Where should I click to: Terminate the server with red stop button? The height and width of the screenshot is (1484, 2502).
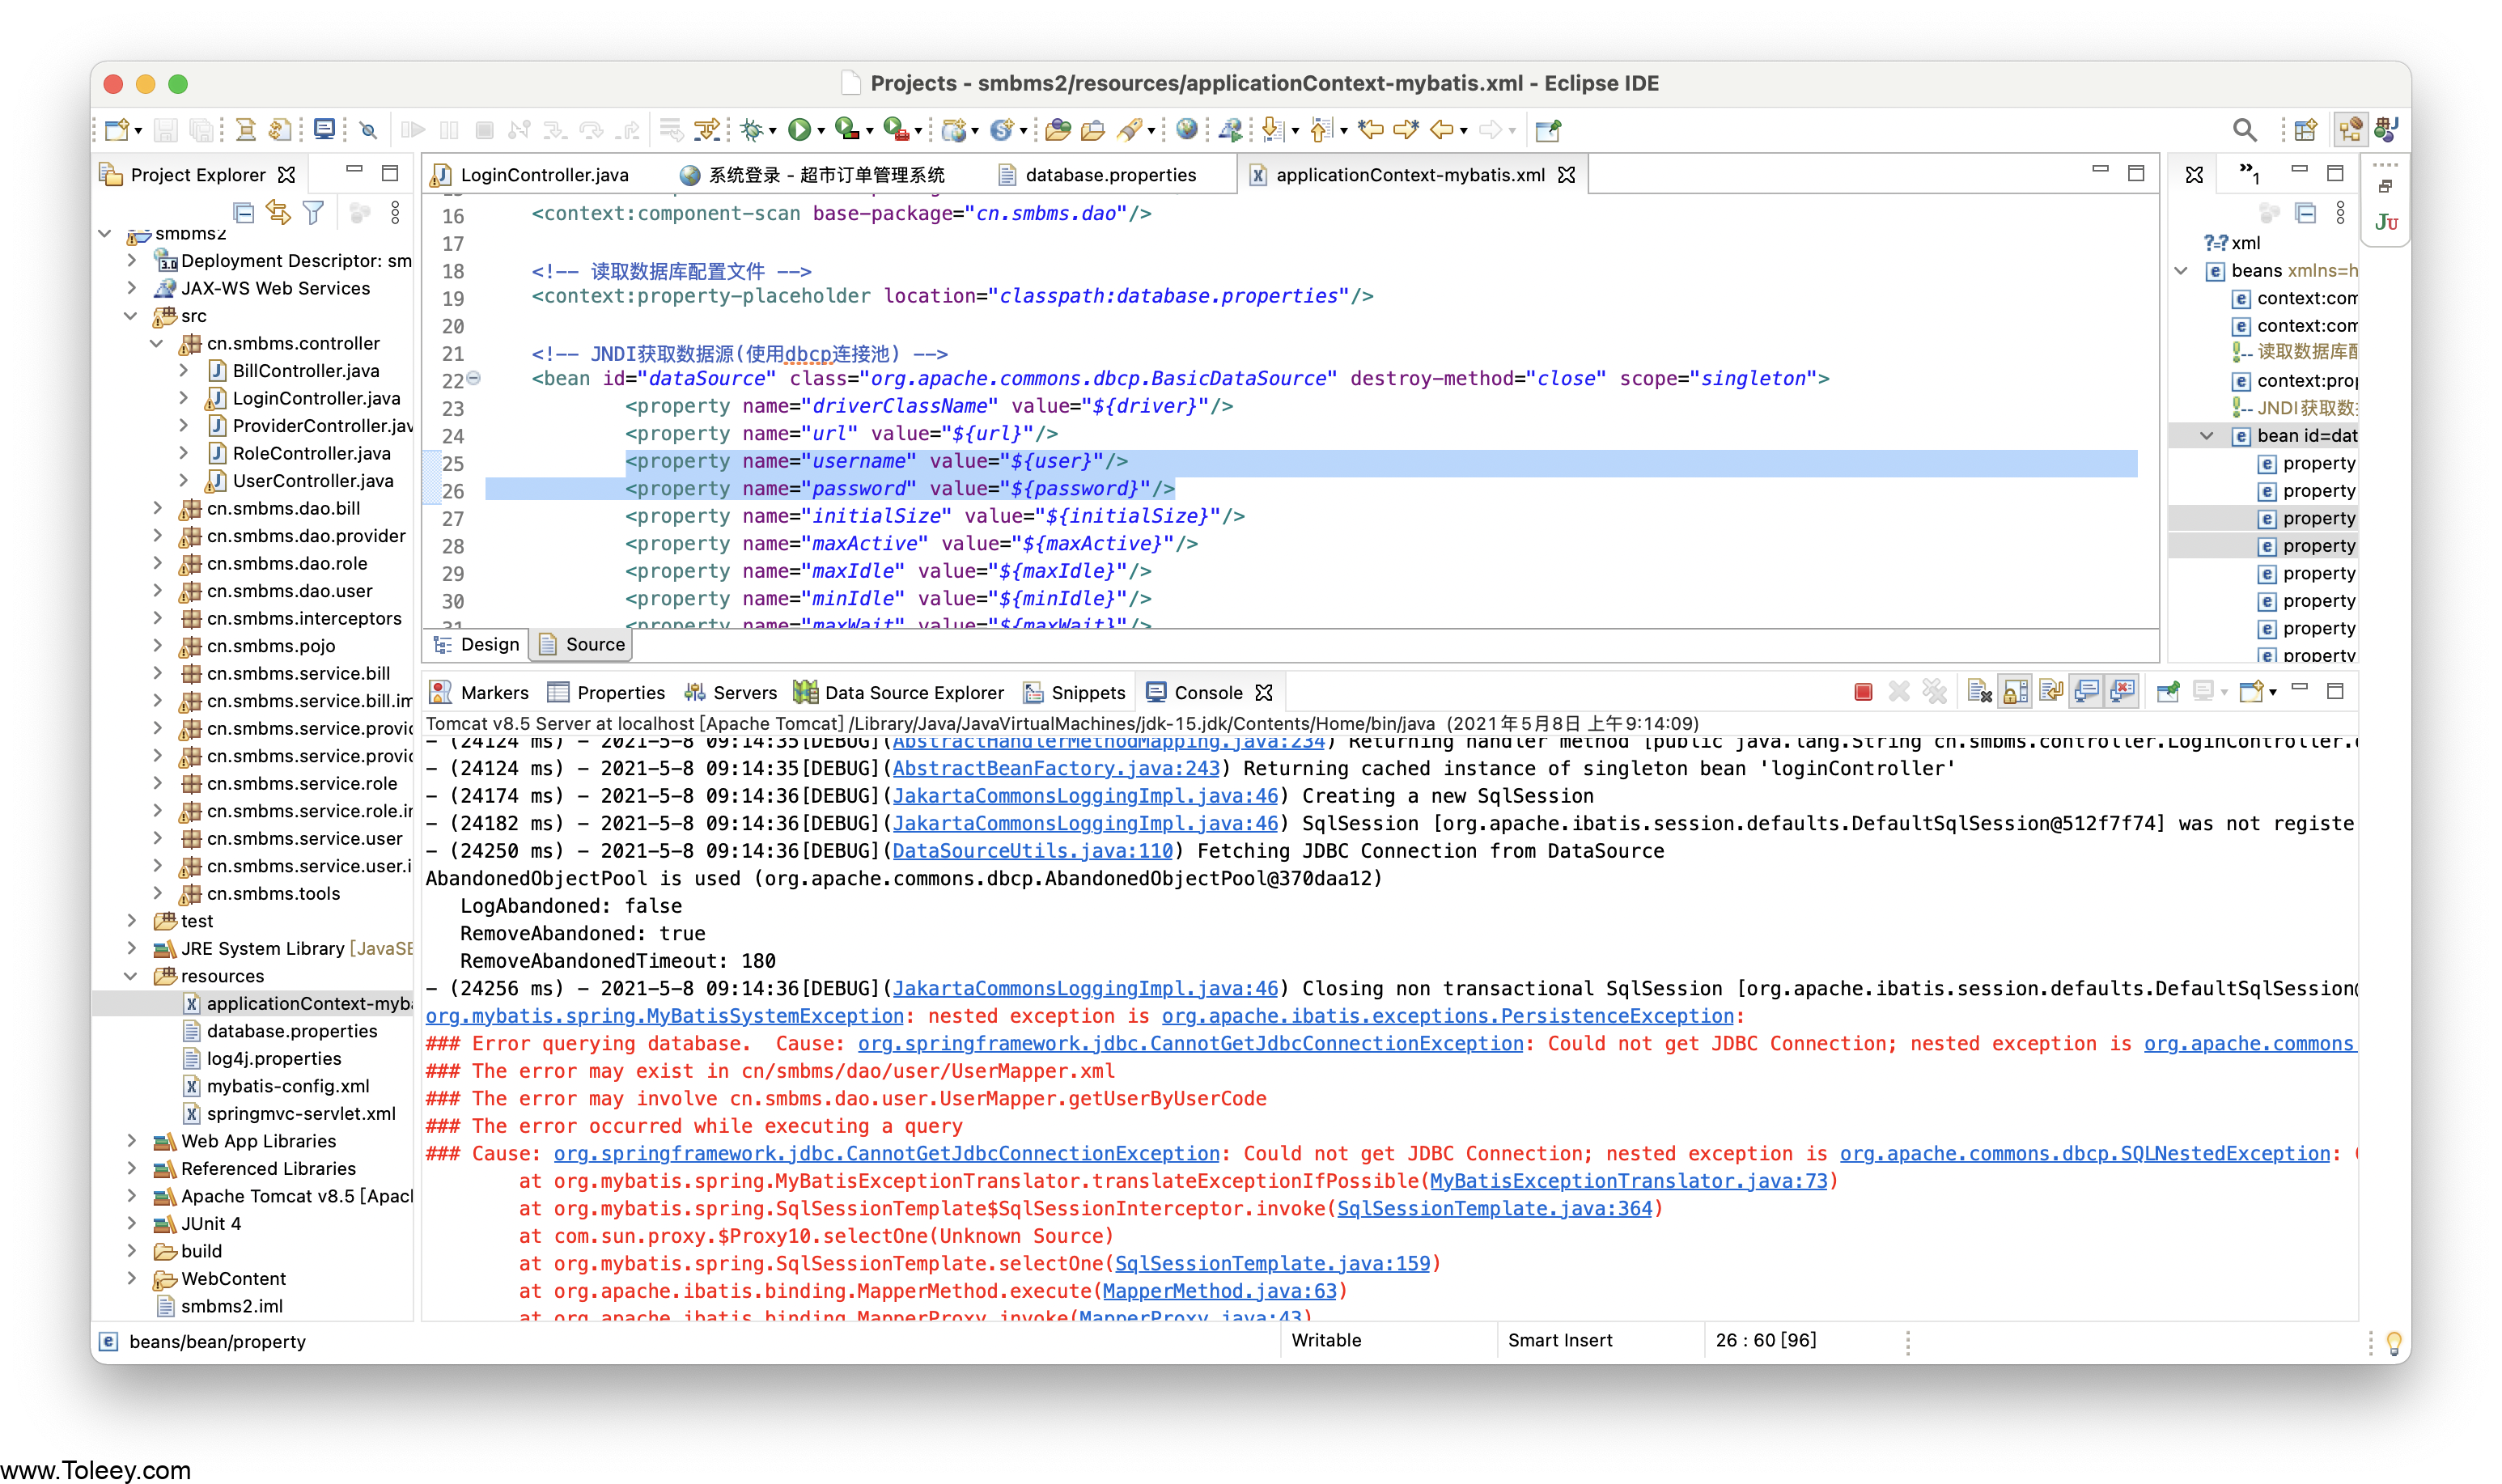(1862, 692)
